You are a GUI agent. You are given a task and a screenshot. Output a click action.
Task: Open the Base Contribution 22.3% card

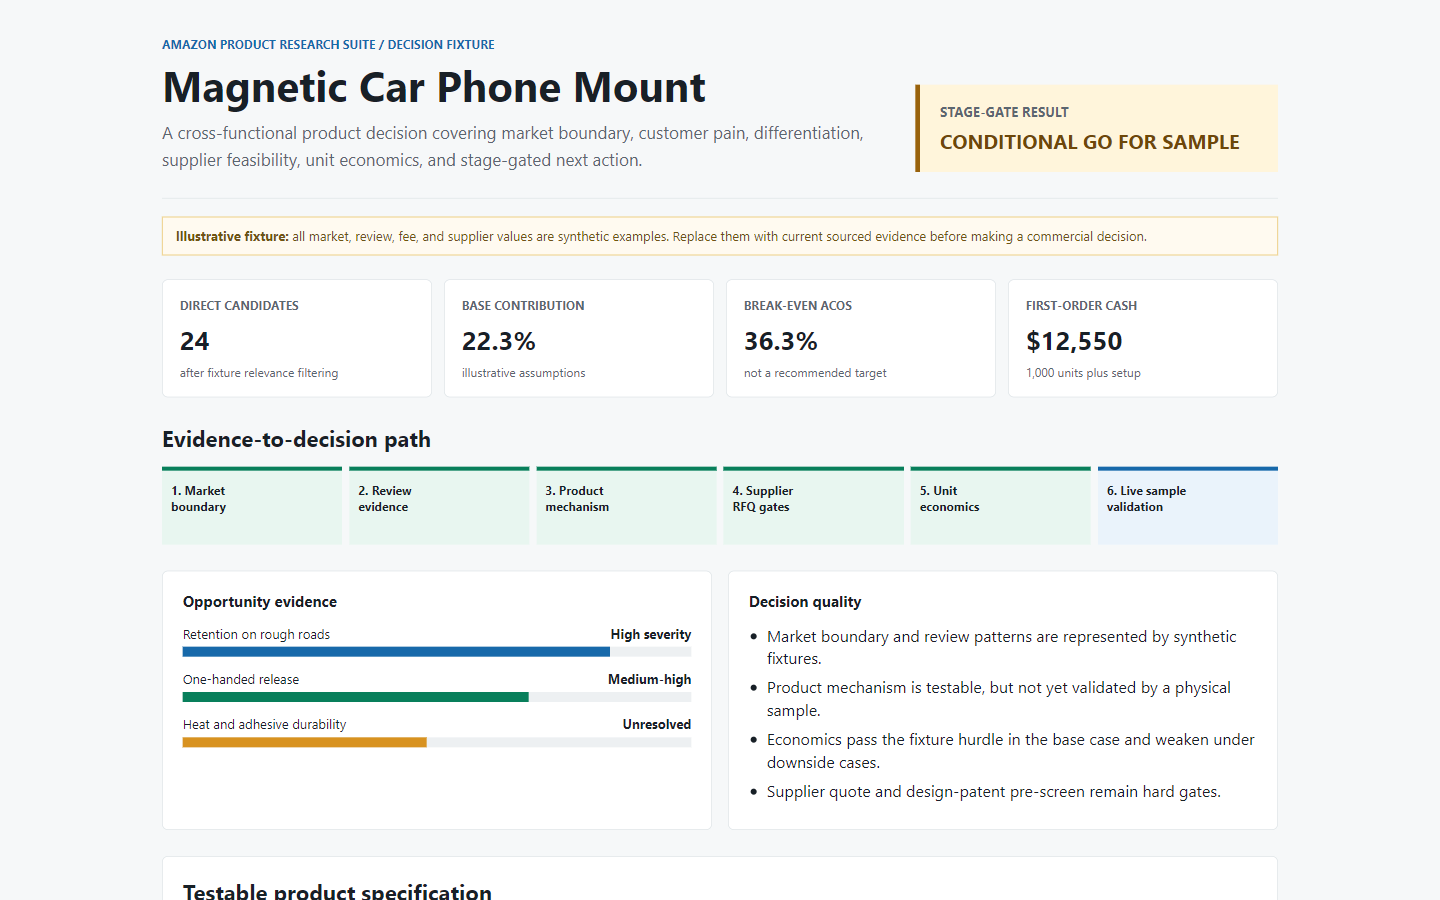click(579, 338)
